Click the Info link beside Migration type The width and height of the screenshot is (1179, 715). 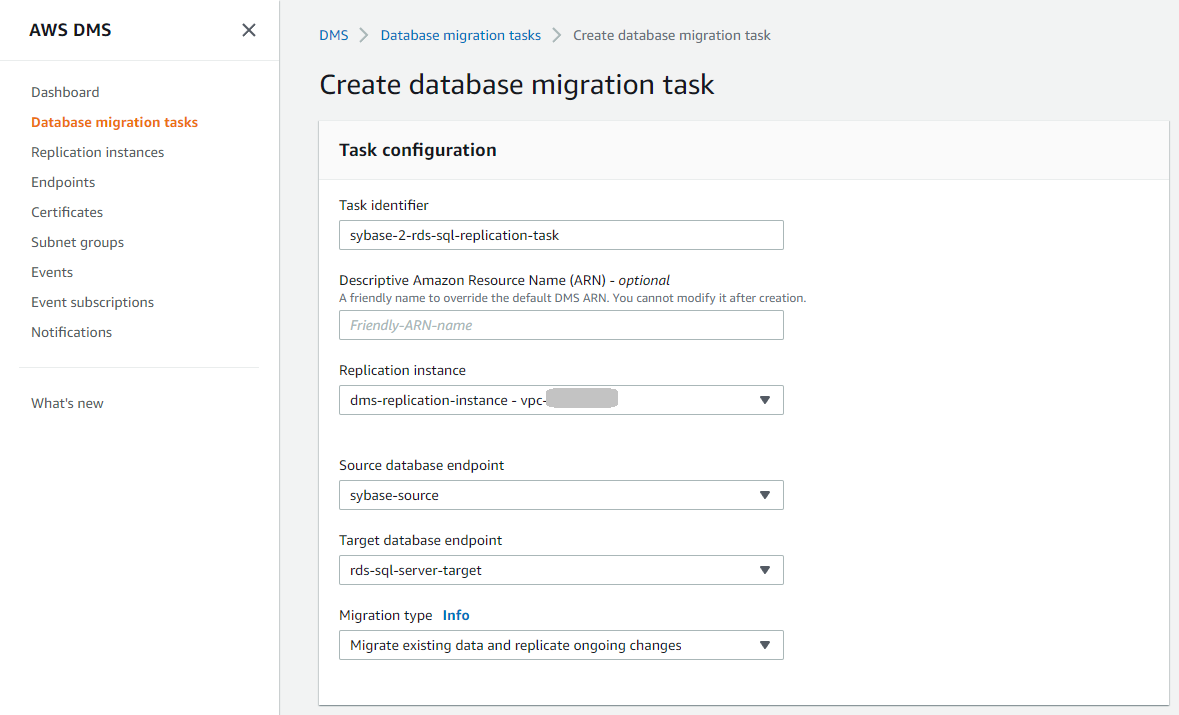tap(456, 615)
